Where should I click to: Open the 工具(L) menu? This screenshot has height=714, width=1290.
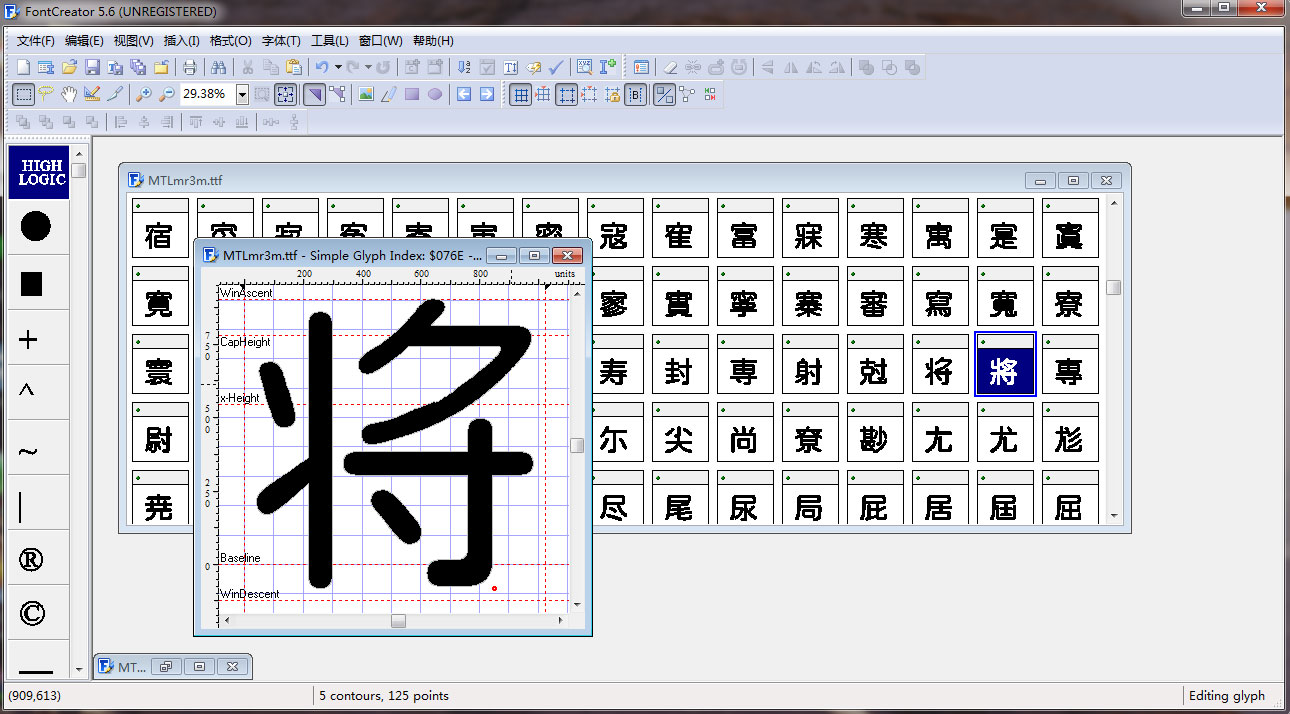(x=329, y=41)
